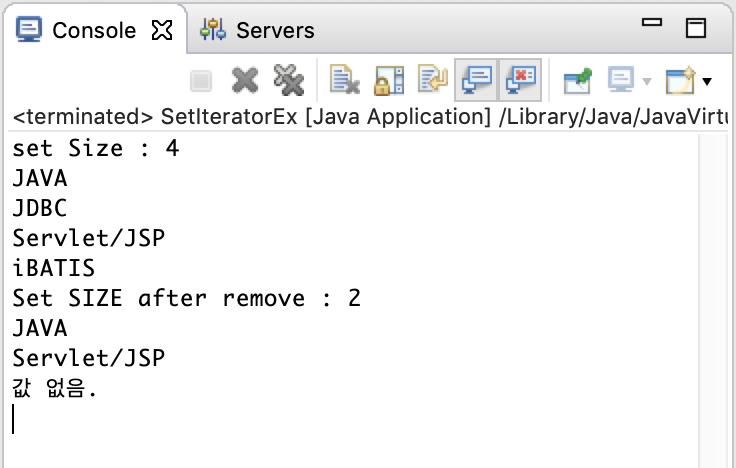The image size is (736, 468).
Task: Open the Servers tab
Action: (275, 30)
